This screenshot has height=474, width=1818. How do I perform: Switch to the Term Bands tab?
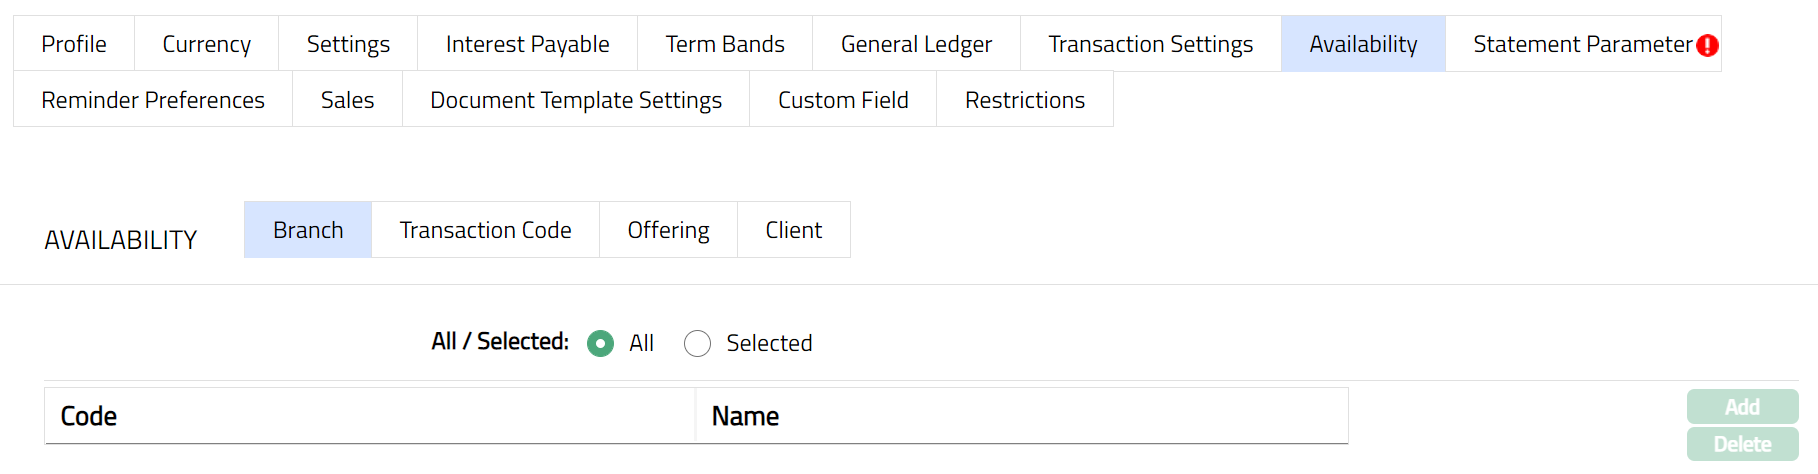click(725, 44)
